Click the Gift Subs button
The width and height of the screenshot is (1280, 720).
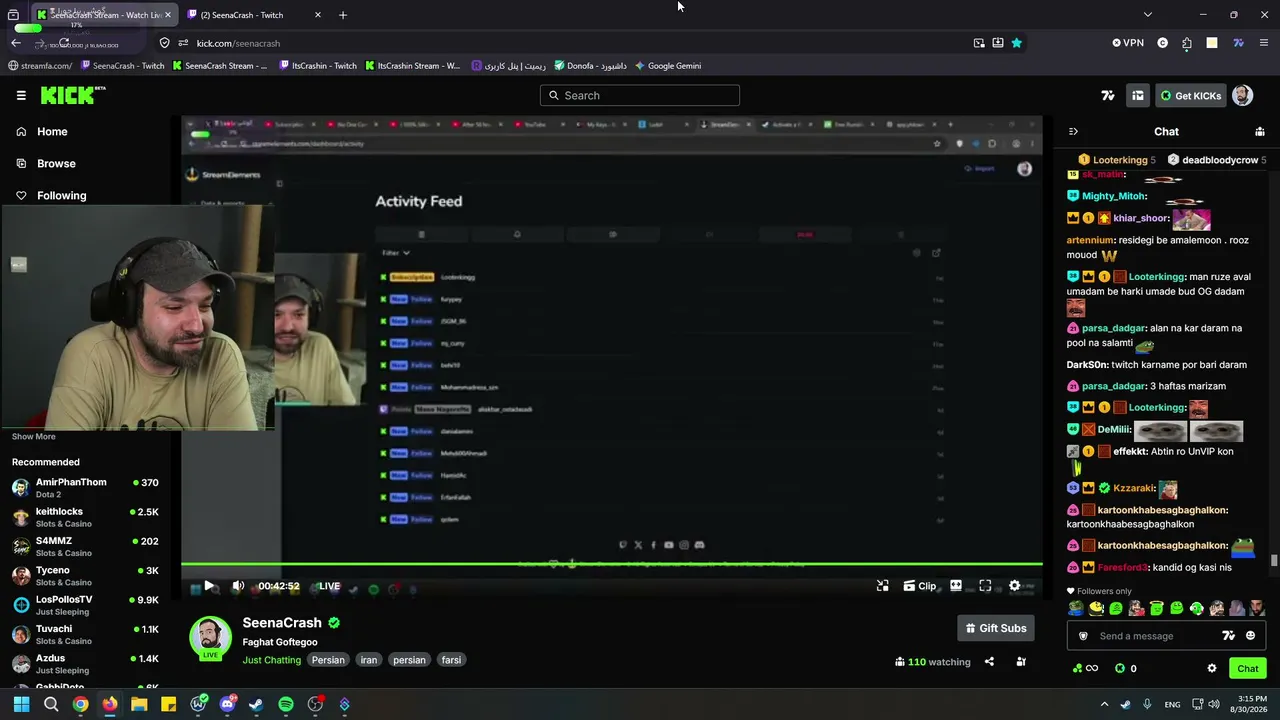point(995,628)
